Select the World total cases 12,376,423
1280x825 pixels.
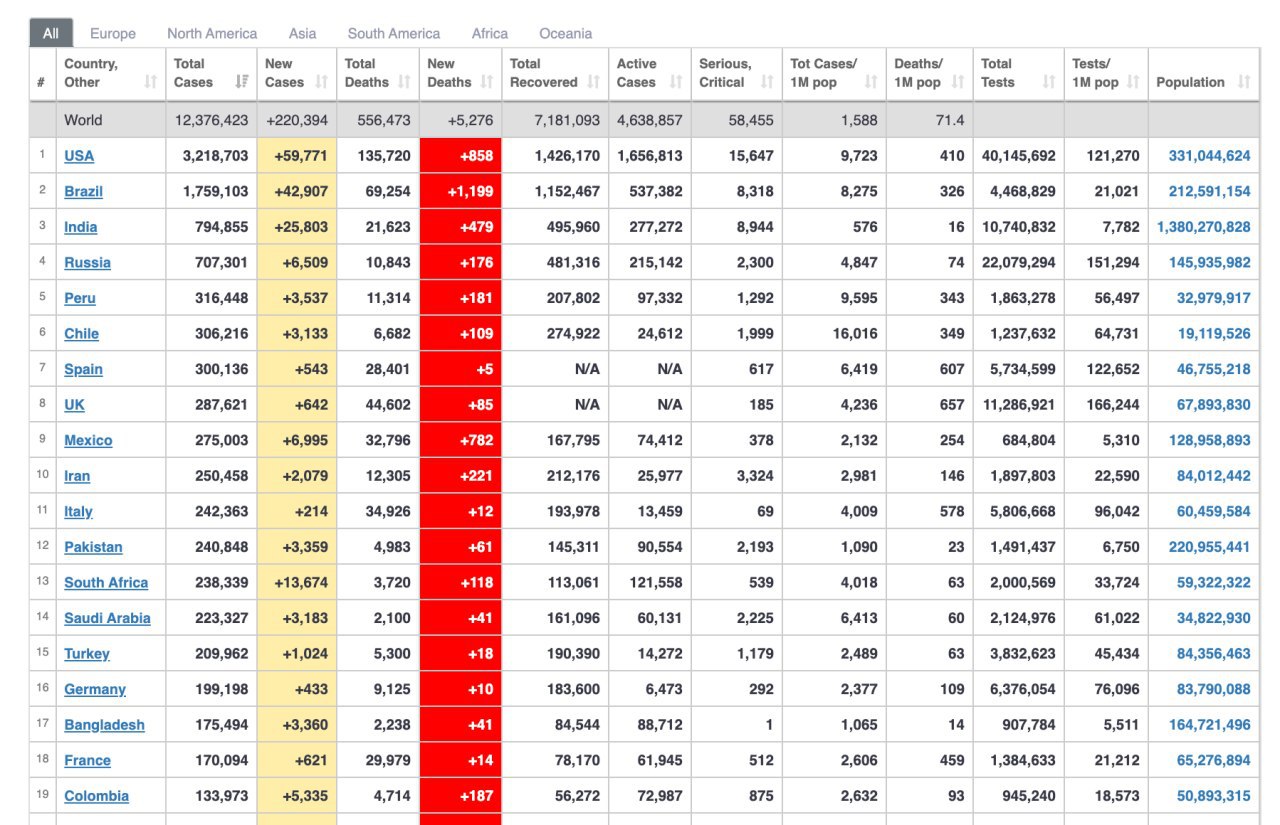(211, 120)
